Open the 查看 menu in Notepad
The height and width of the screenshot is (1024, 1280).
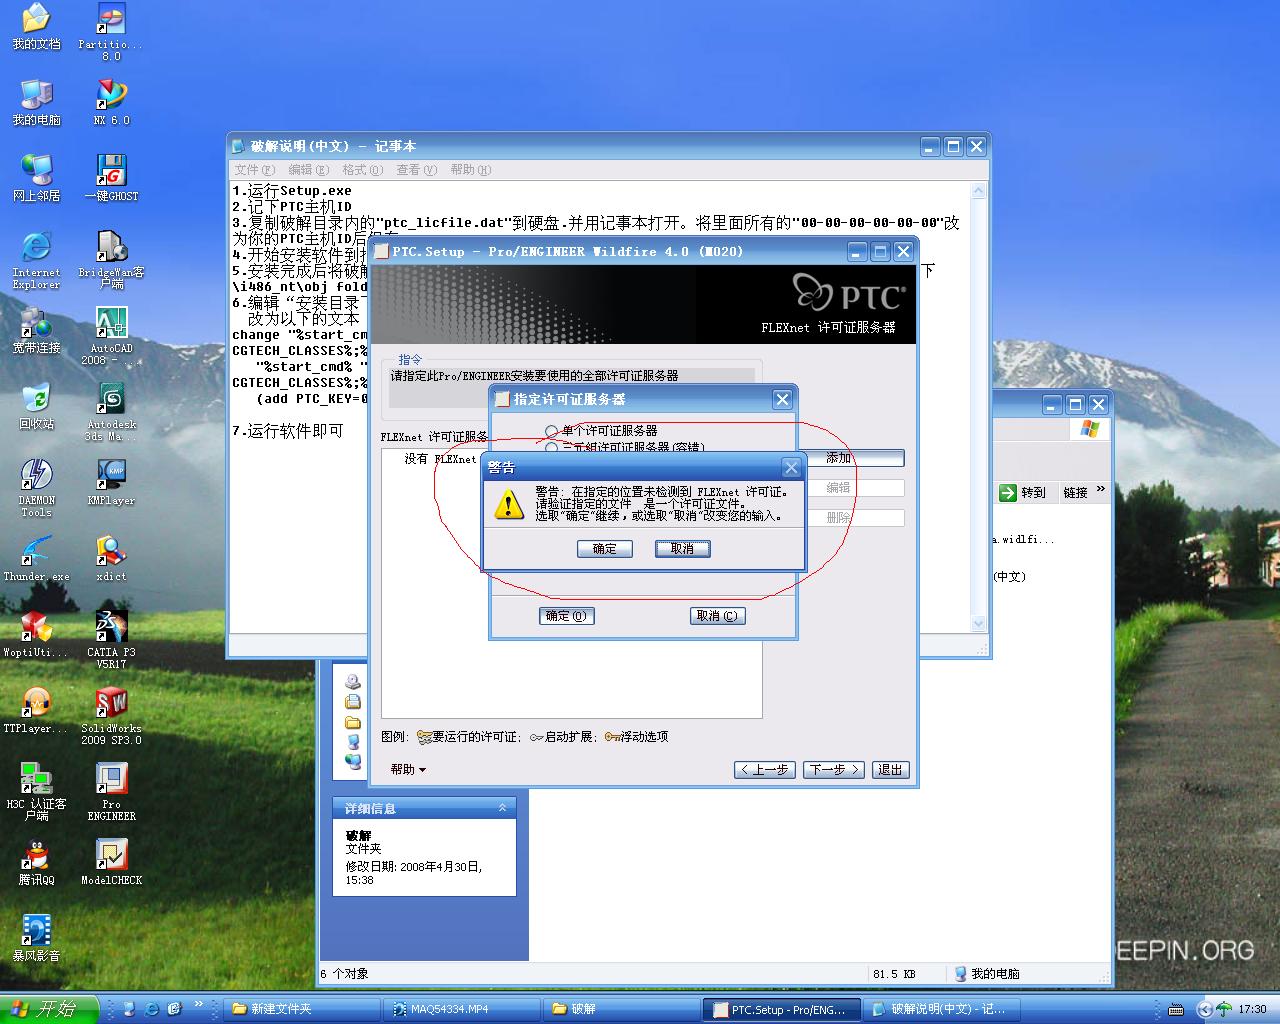(x=416, y=170)
